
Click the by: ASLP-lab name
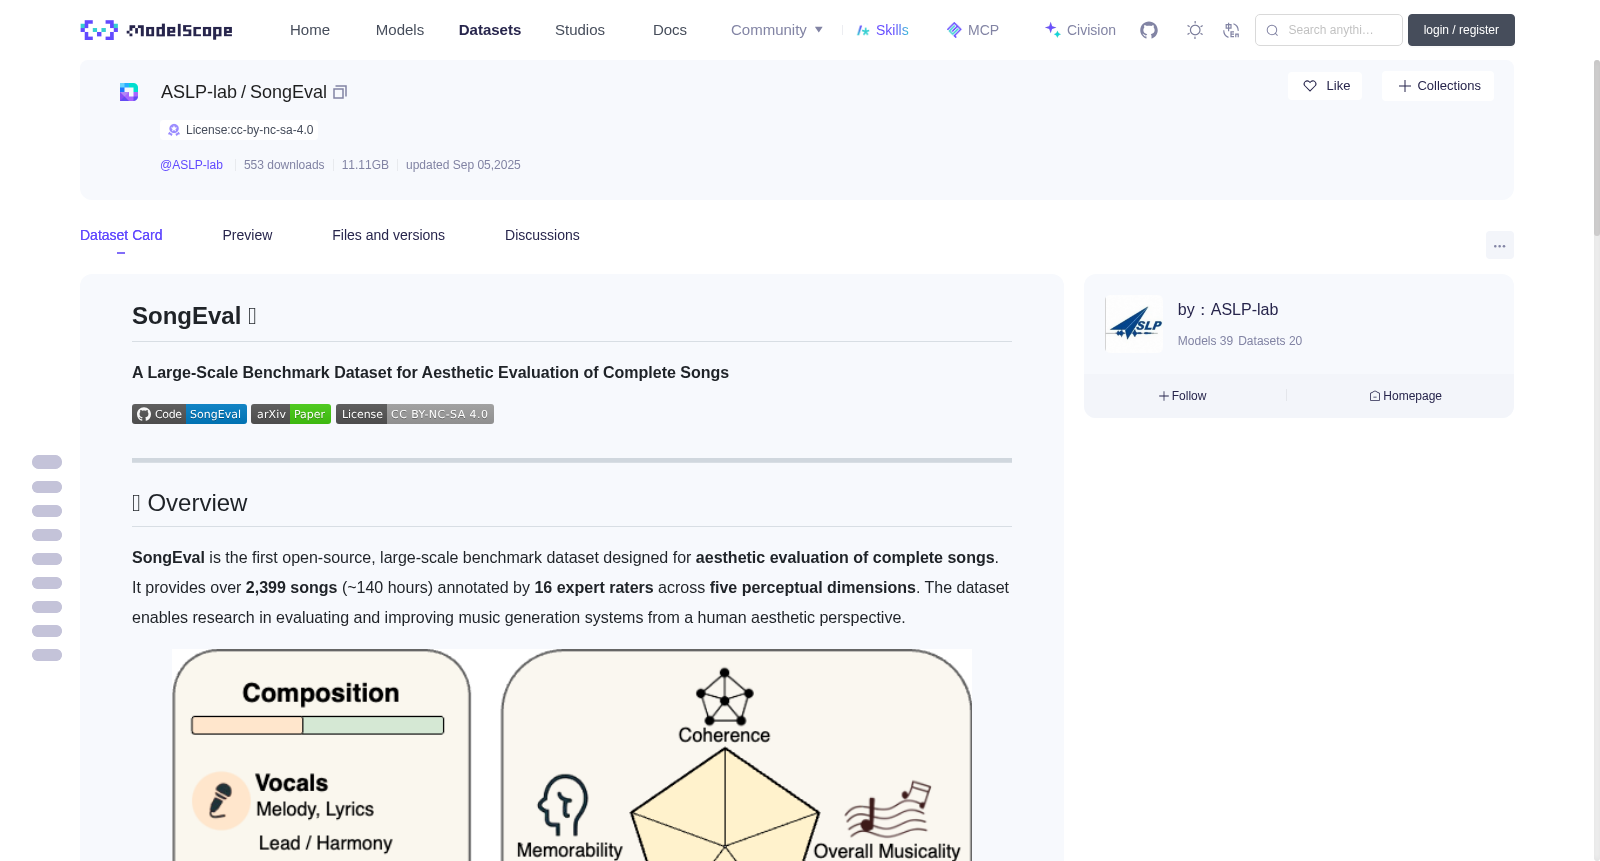[1228, 310]
